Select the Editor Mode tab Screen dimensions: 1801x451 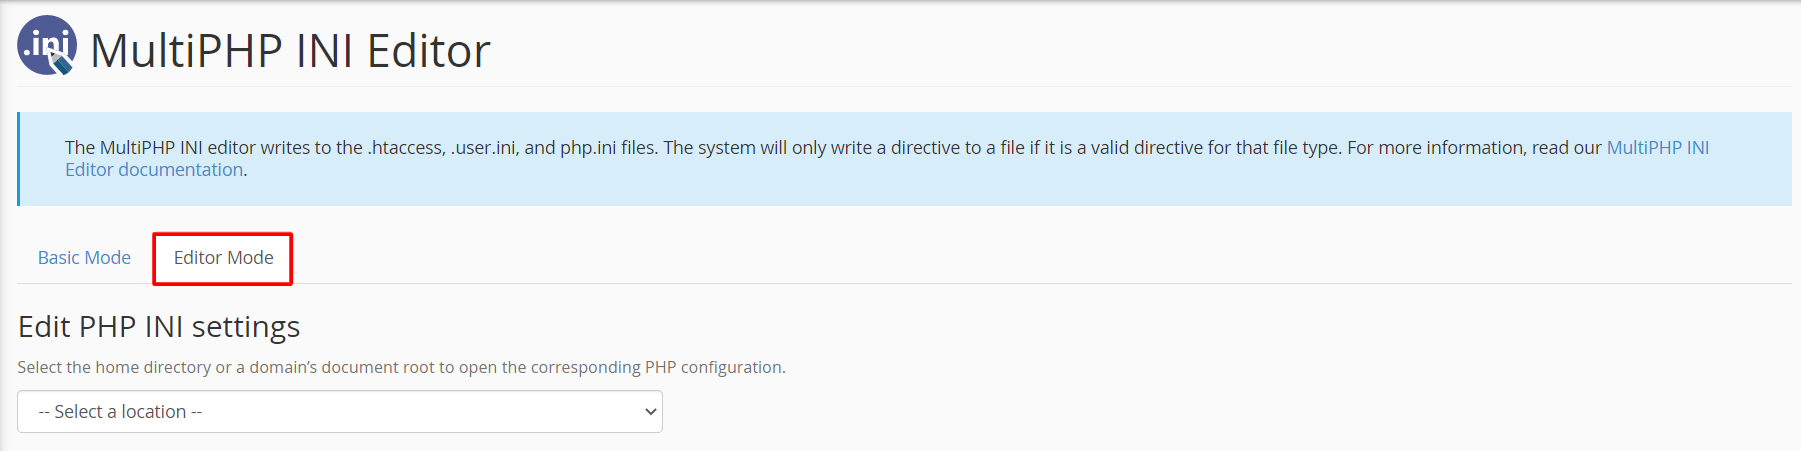(223, 258)
